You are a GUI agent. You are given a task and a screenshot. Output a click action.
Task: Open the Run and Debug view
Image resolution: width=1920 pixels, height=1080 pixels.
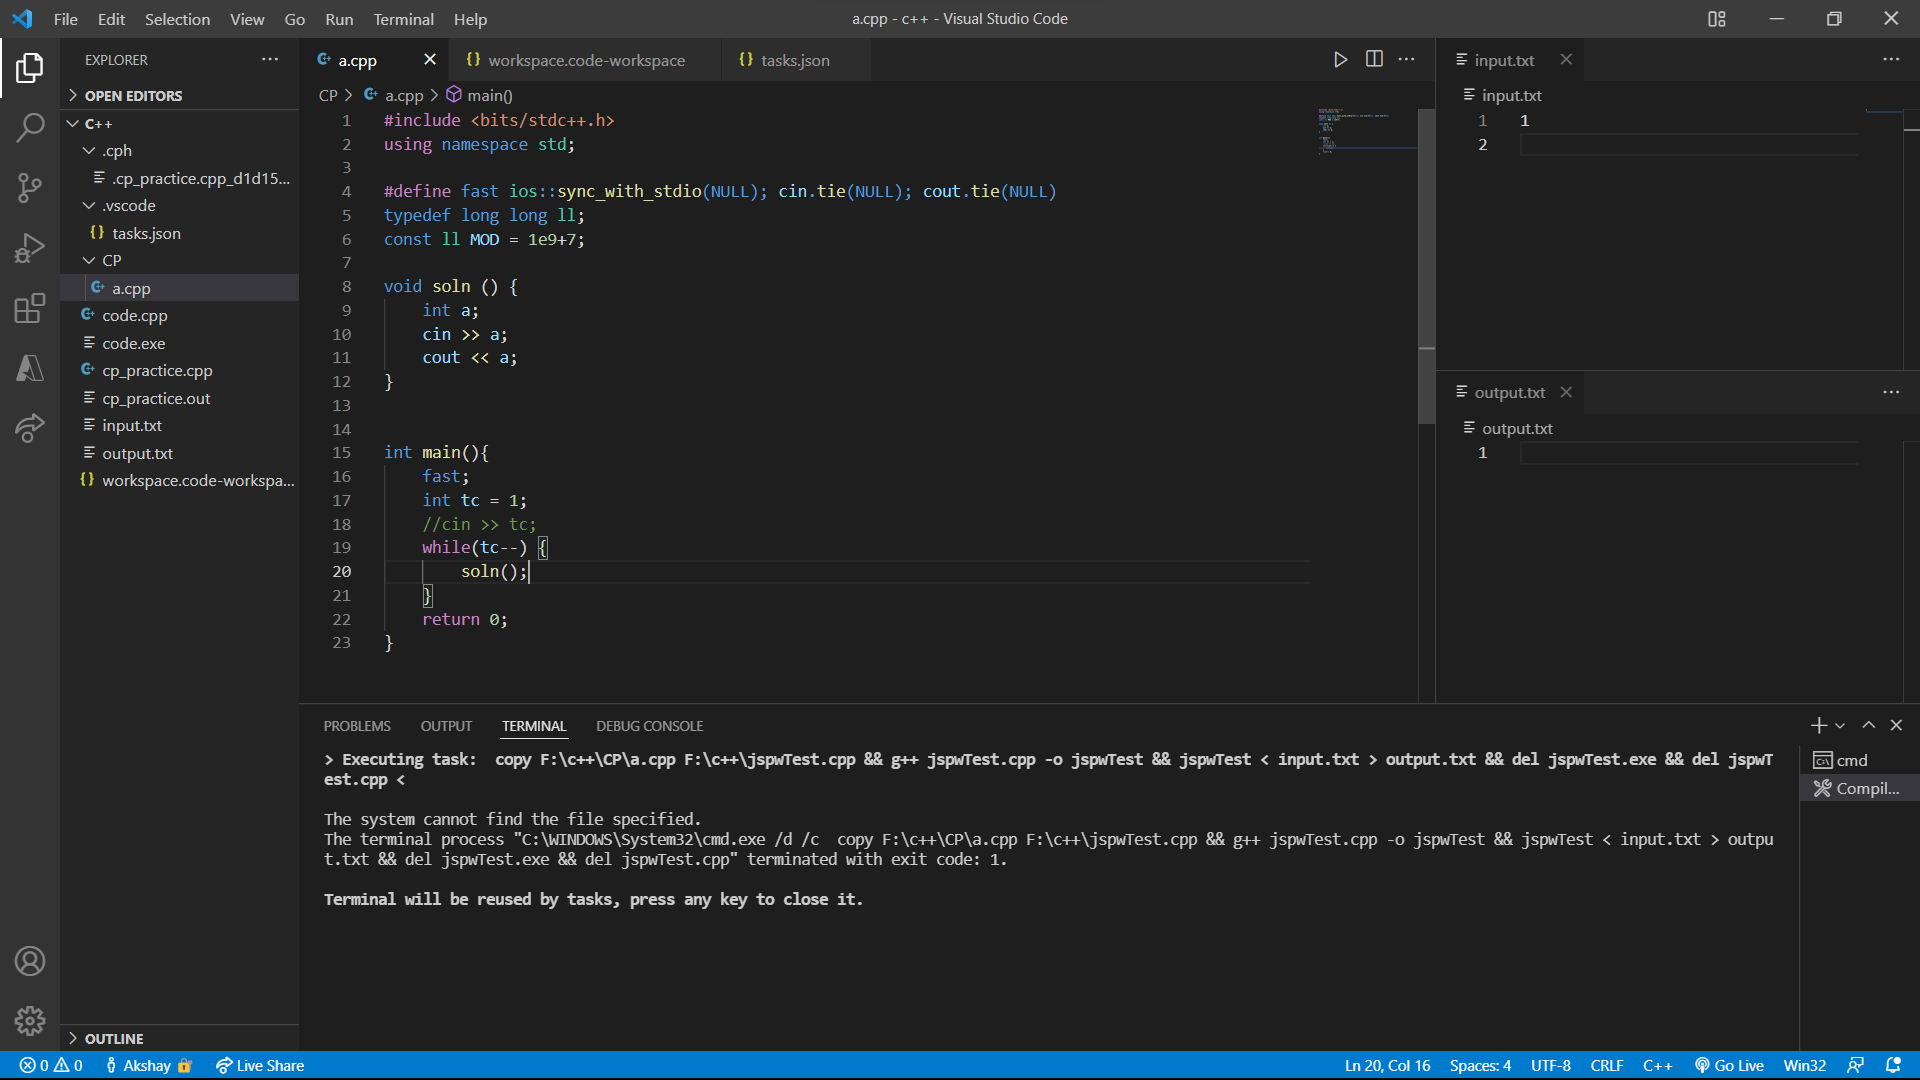(30, 248)
